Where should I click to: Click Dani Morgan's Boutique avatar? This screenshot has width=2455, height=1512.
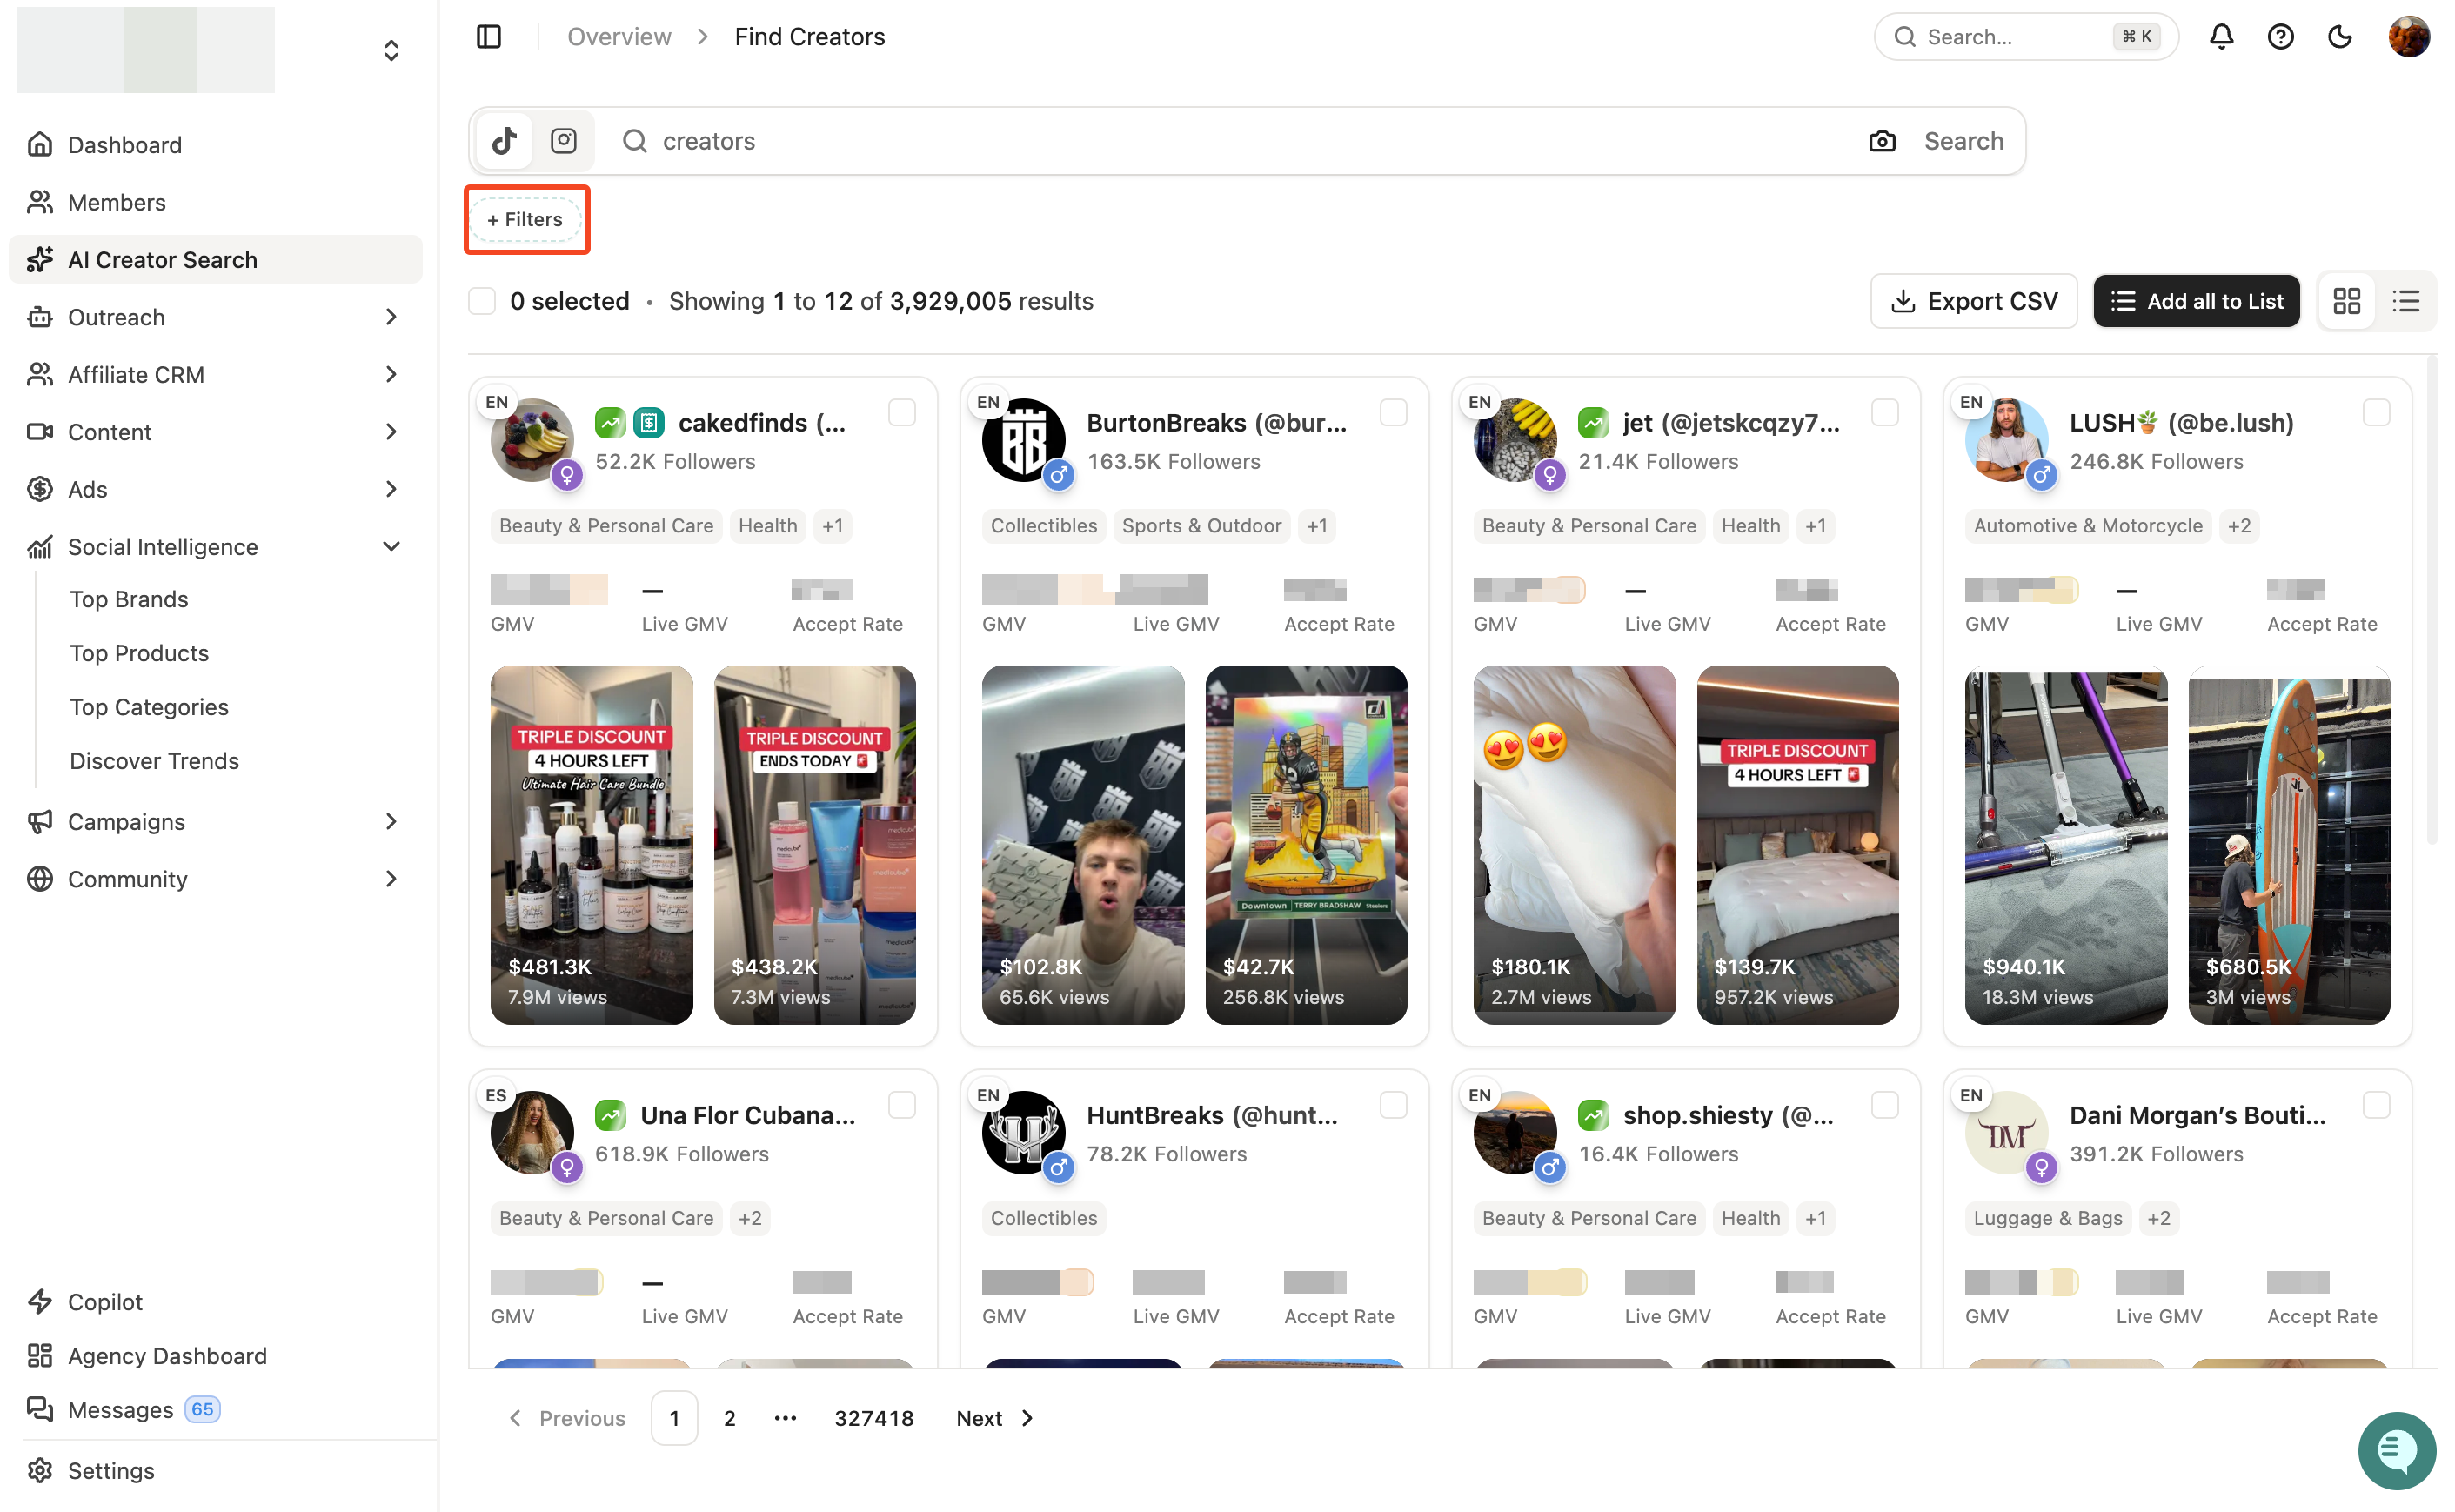tap(2007, 1133)
